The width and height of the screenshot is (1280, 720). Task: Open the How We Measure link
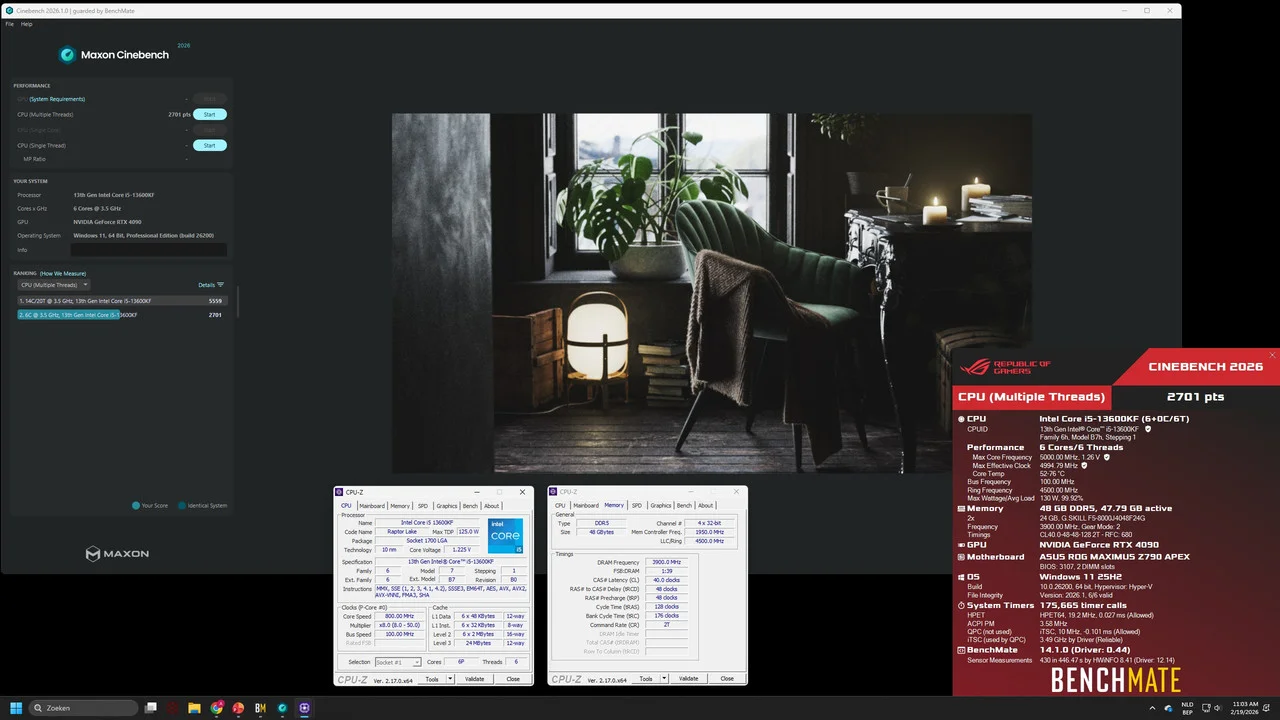tap(63, 273)
